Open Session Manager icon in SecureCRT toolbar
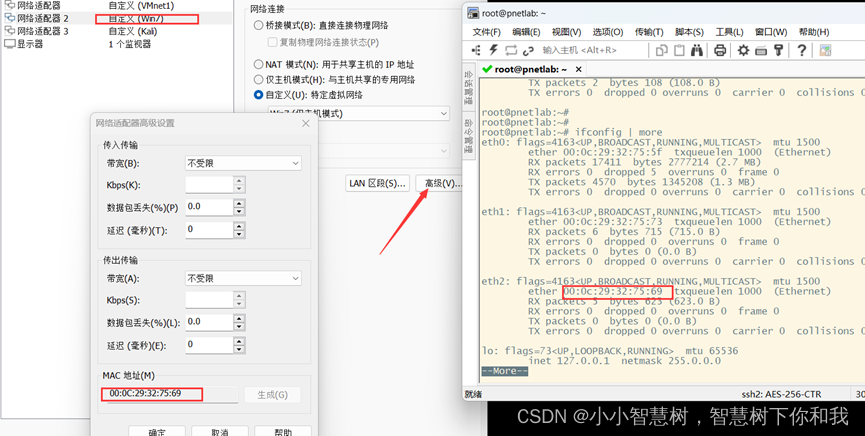Image resolution: width=865 pixels, height=436 pixels. 476,51
